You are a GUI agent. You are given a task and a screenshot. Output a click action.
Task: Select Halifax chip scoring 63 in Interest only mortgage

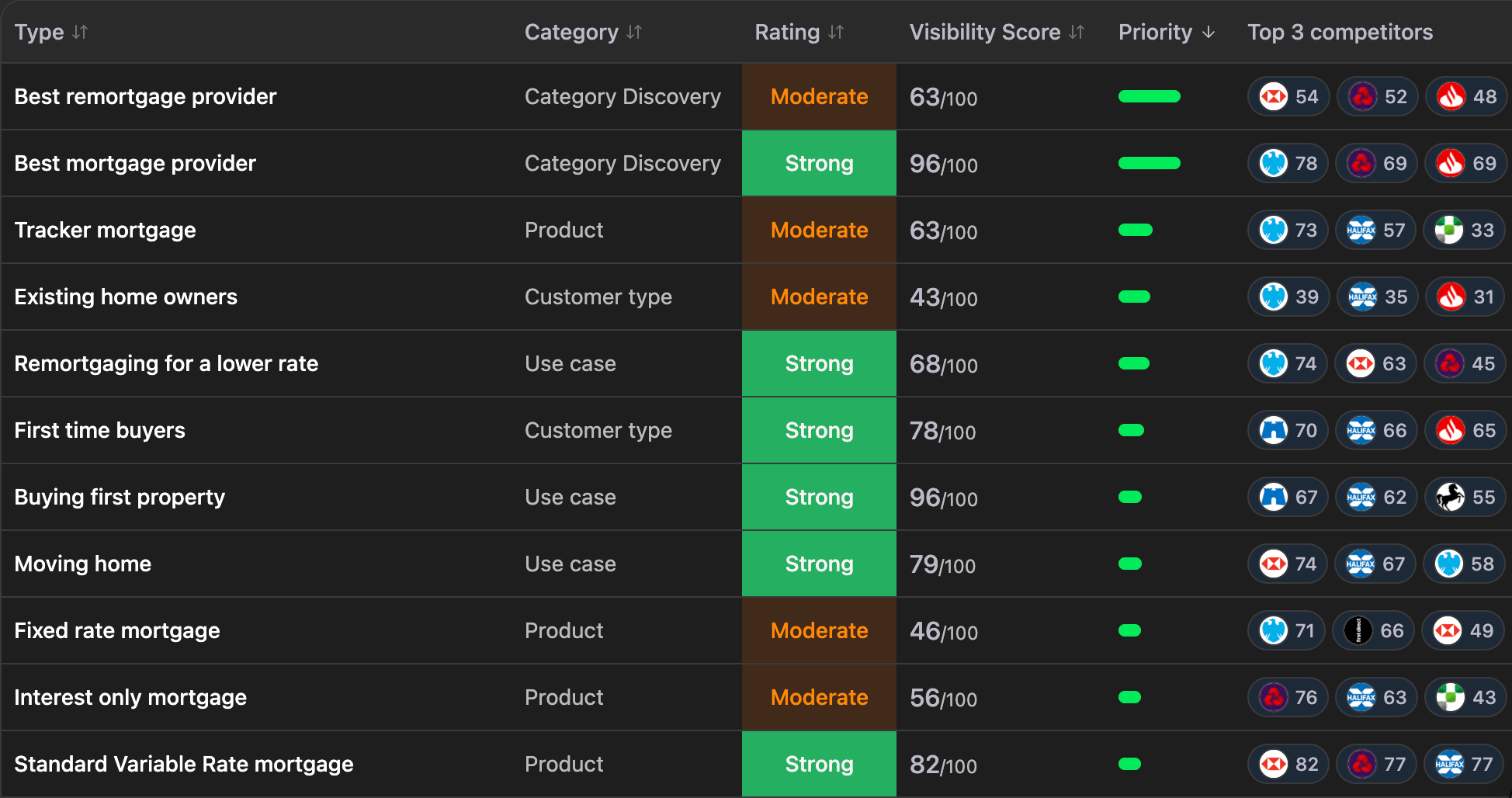coord(1377,698)
